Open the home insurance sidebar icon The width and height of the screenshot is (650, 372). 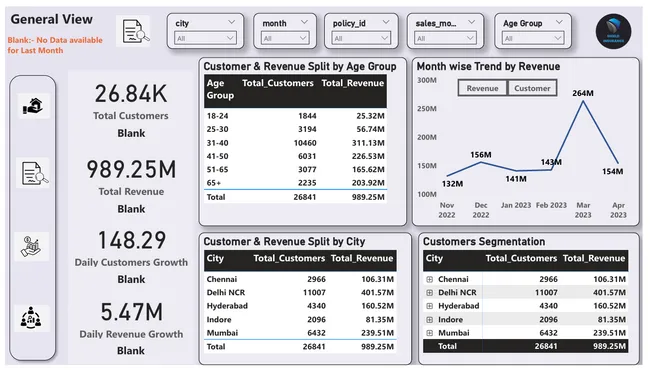pyautogui.click(x=33, y=106)
